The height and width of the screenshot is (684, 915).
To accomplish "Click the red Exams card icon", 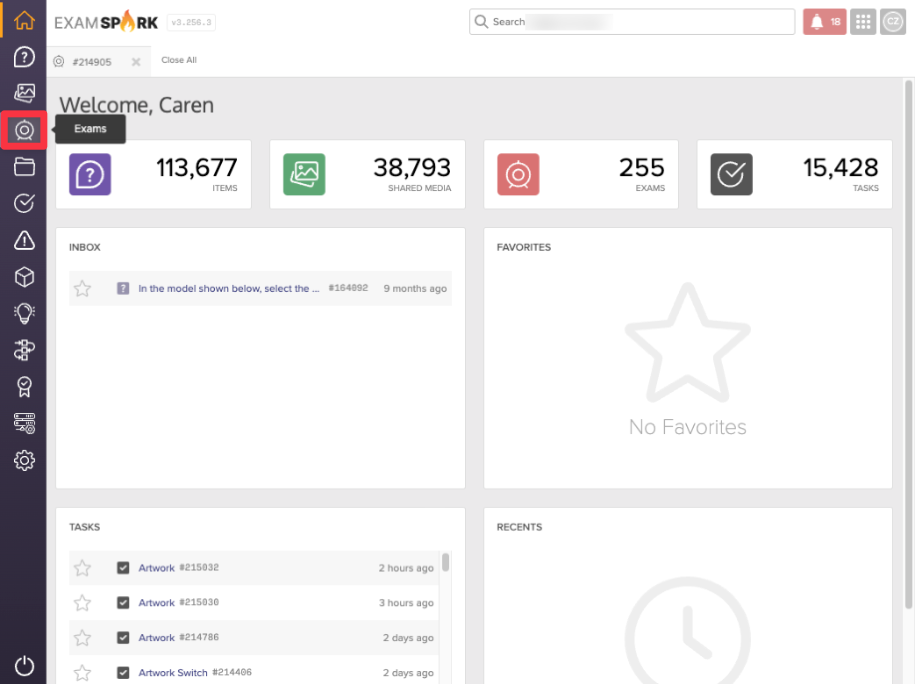I will 518,174.
